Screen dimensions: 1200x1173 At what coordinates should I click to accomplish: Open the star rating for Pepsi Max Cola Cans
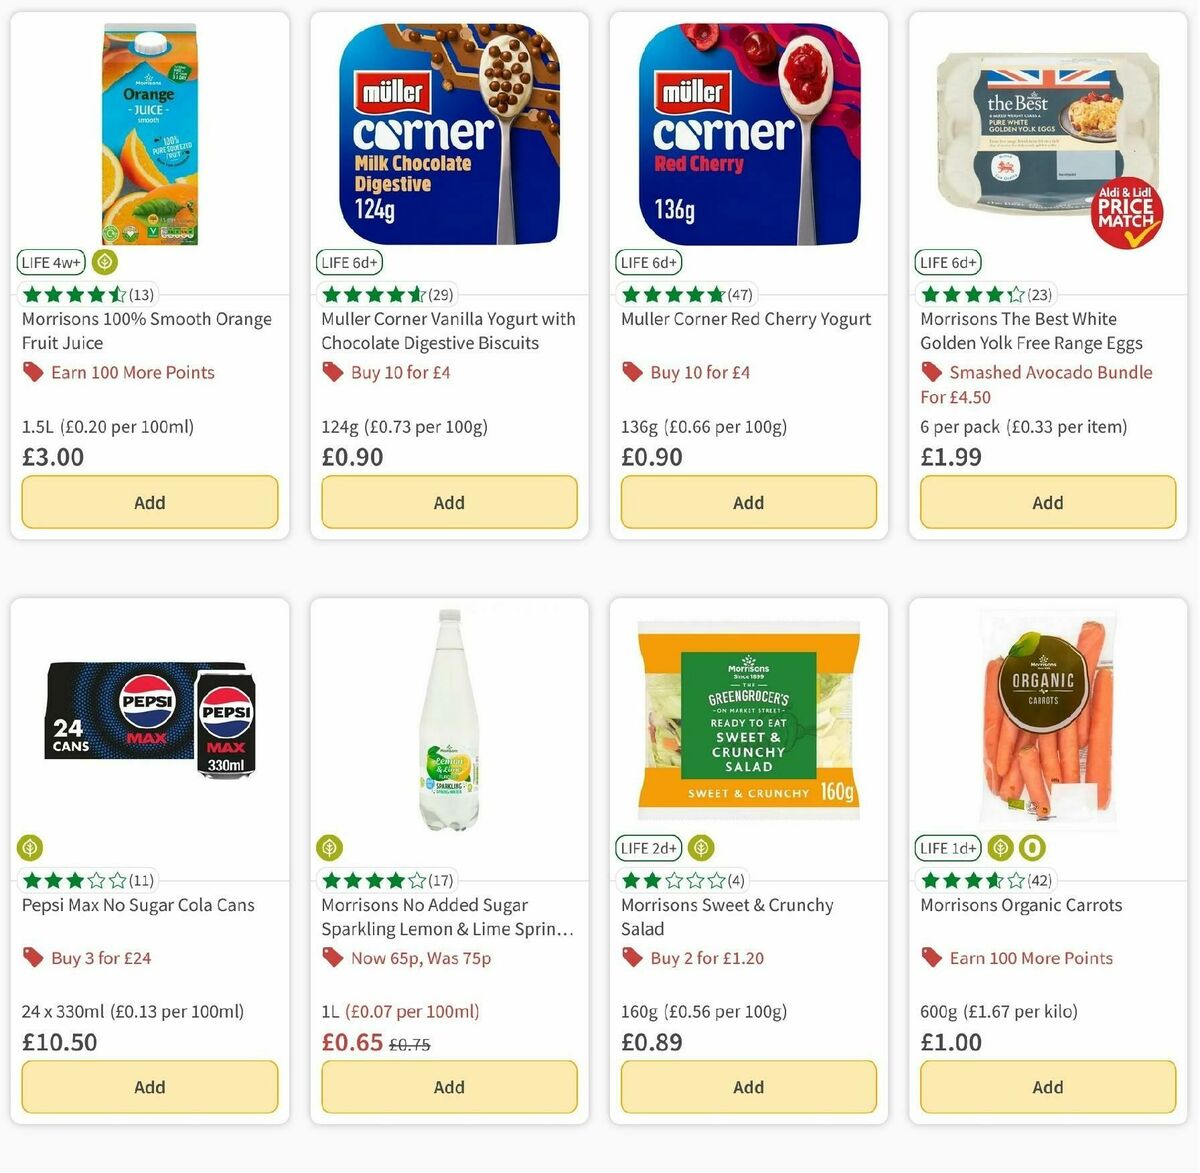[x=77, y=880]
